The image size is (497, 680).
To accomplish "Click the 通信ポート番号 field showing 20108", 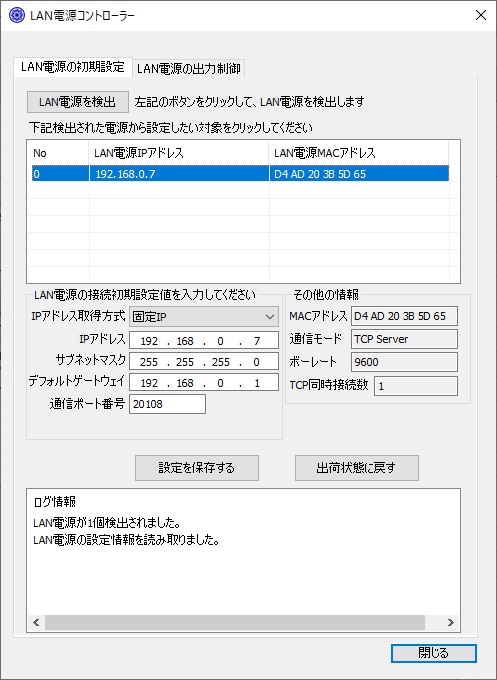I will pyautogui.click(x=167, y=404).
